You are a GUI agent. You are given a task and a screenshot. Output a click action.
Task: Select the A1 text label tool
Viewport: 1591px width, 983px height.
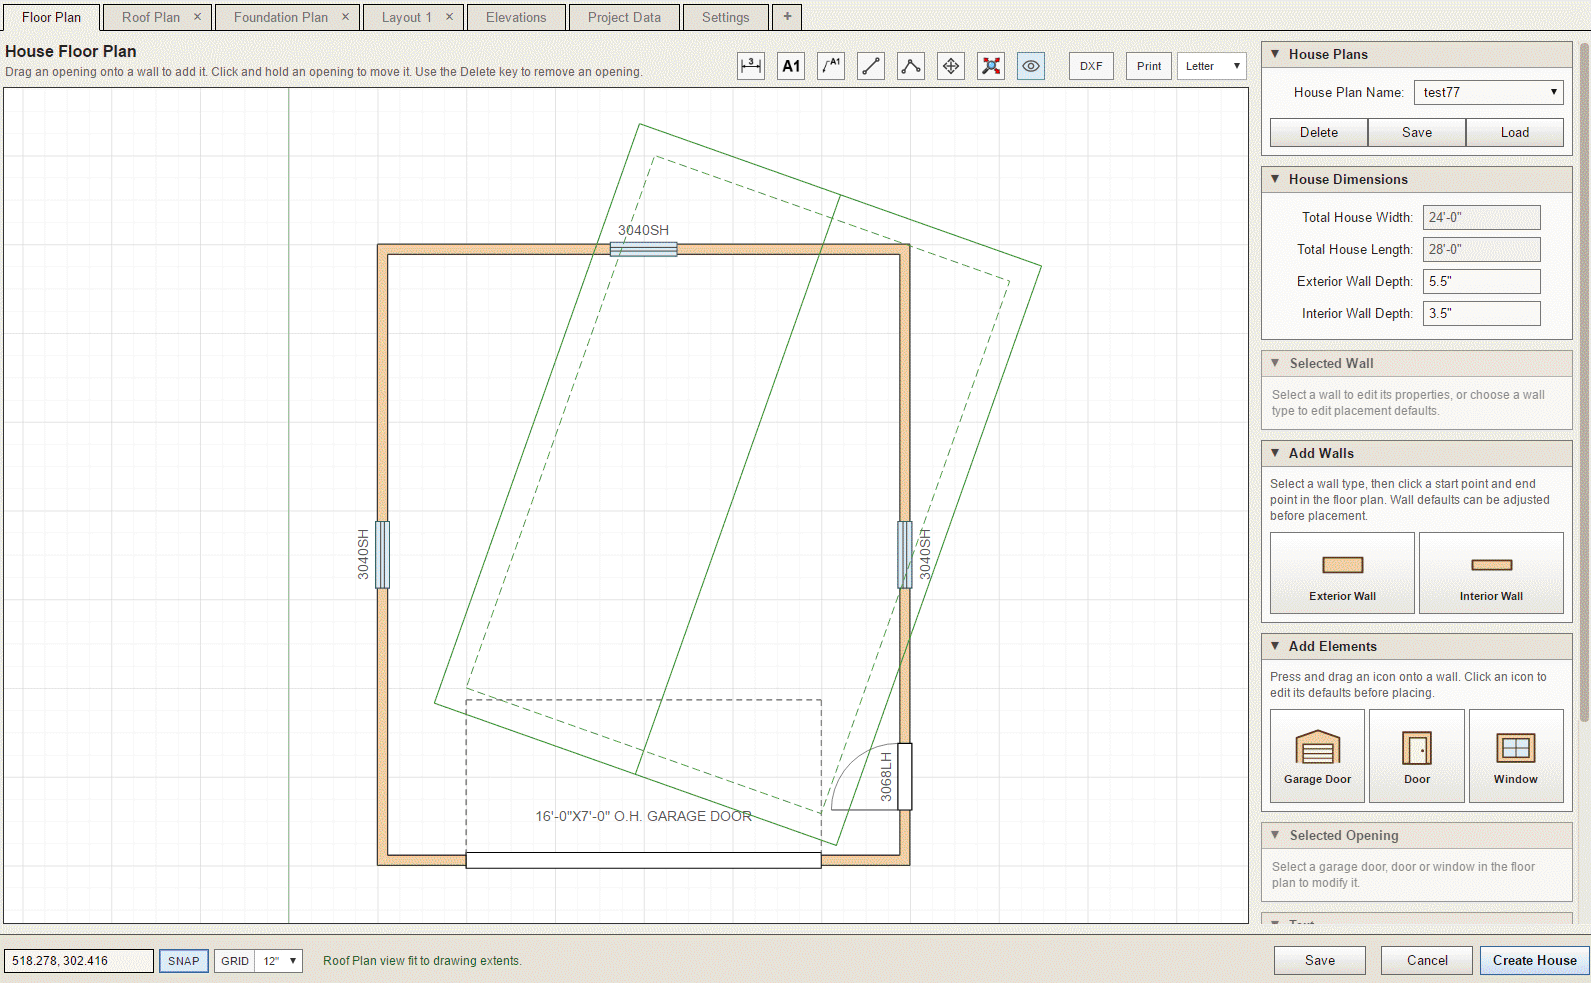pos(791,66)
